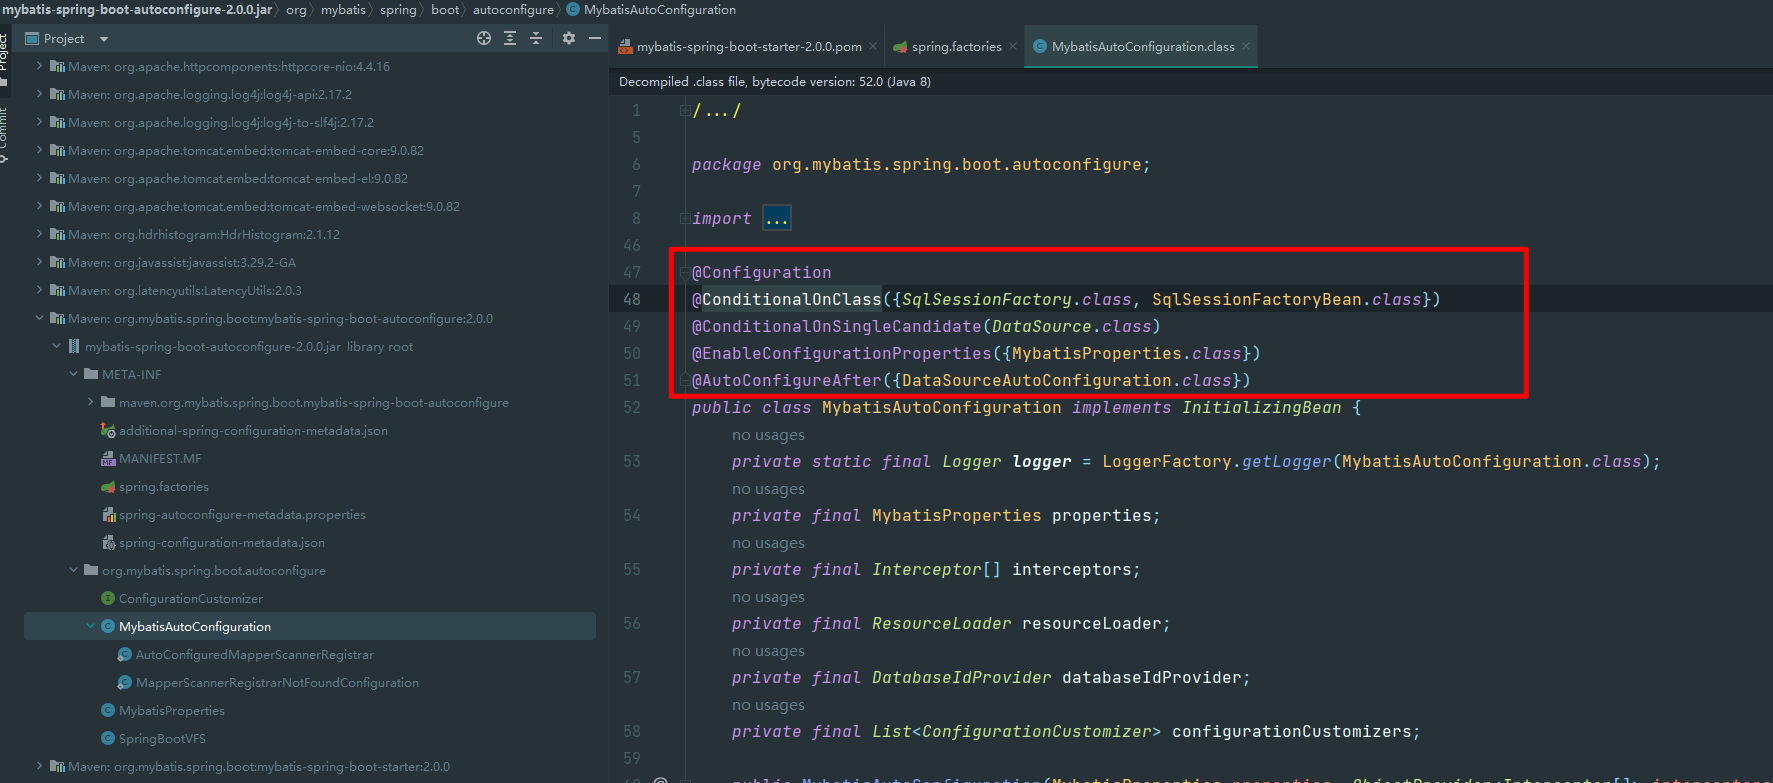Click the Select Opened File target icon
Viewport: 1773px width, 783px height.
point(484,38)
